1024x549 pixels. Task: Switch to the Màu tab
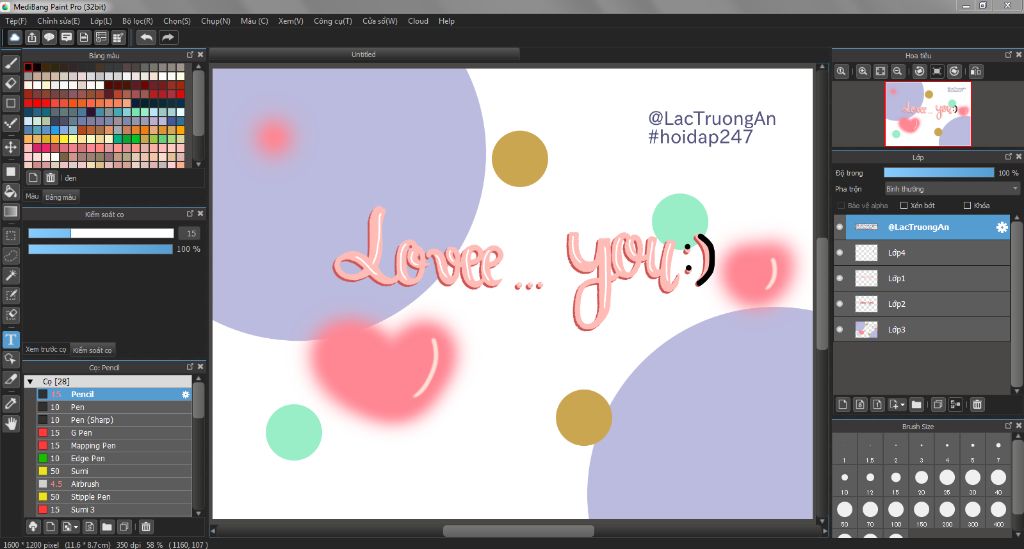click(32, 196)
